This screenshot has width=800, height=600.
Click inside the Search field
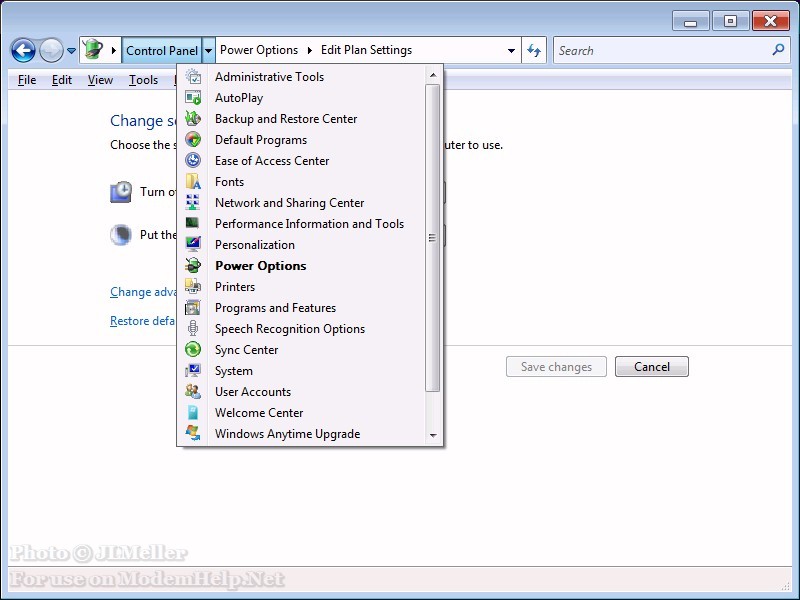tap(660, 50)
